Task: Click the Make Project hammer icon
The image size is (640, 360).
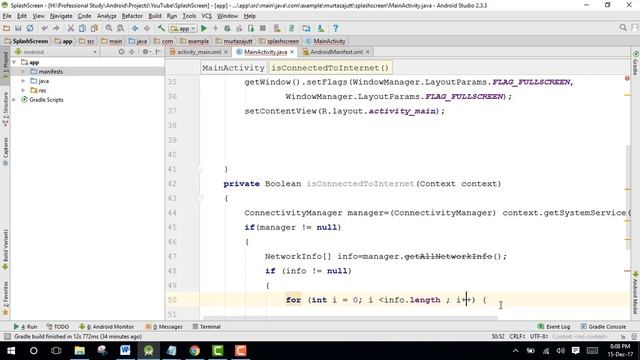Action: pos(161,28)
